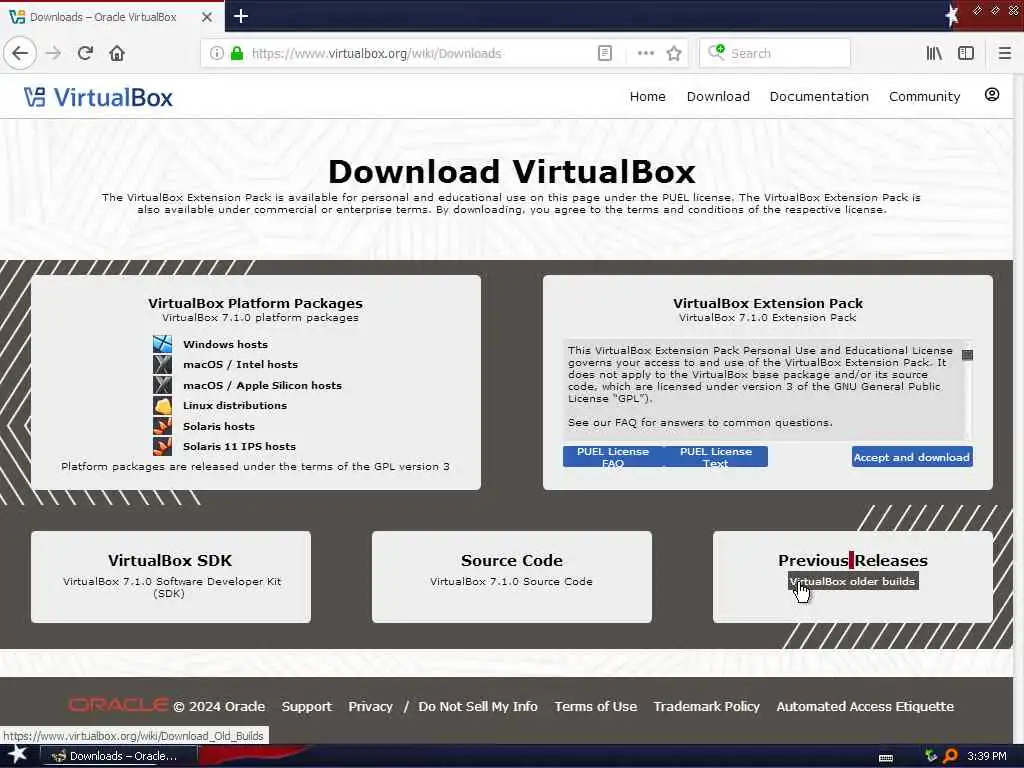Click the browser Search field
The height and width of the screenshot is (768, 1024).
coord(775,53)
